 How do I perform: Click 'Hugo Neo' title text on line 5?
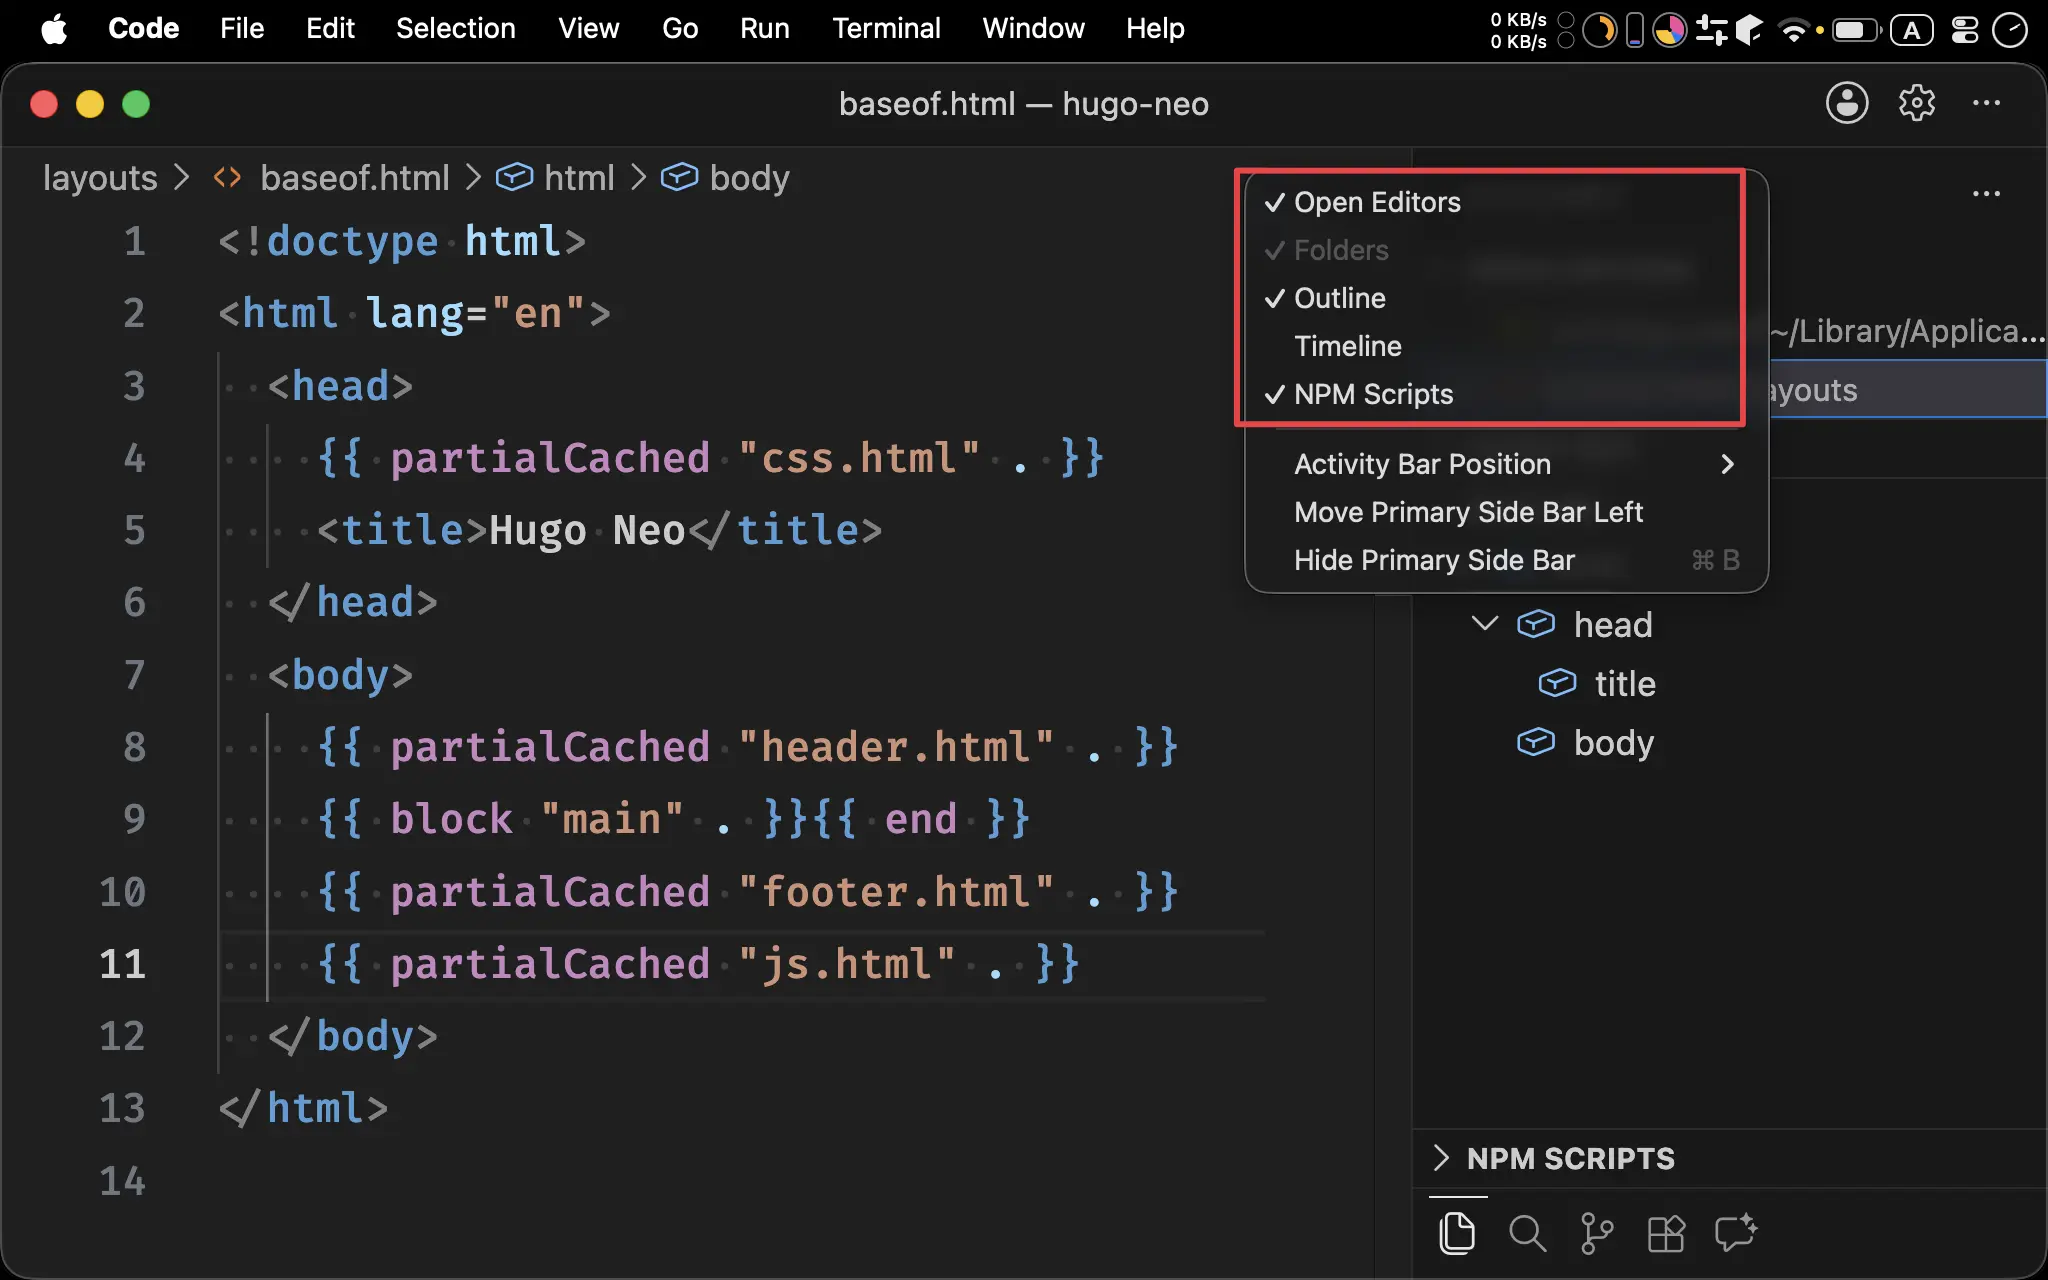[x=587, y=530]
